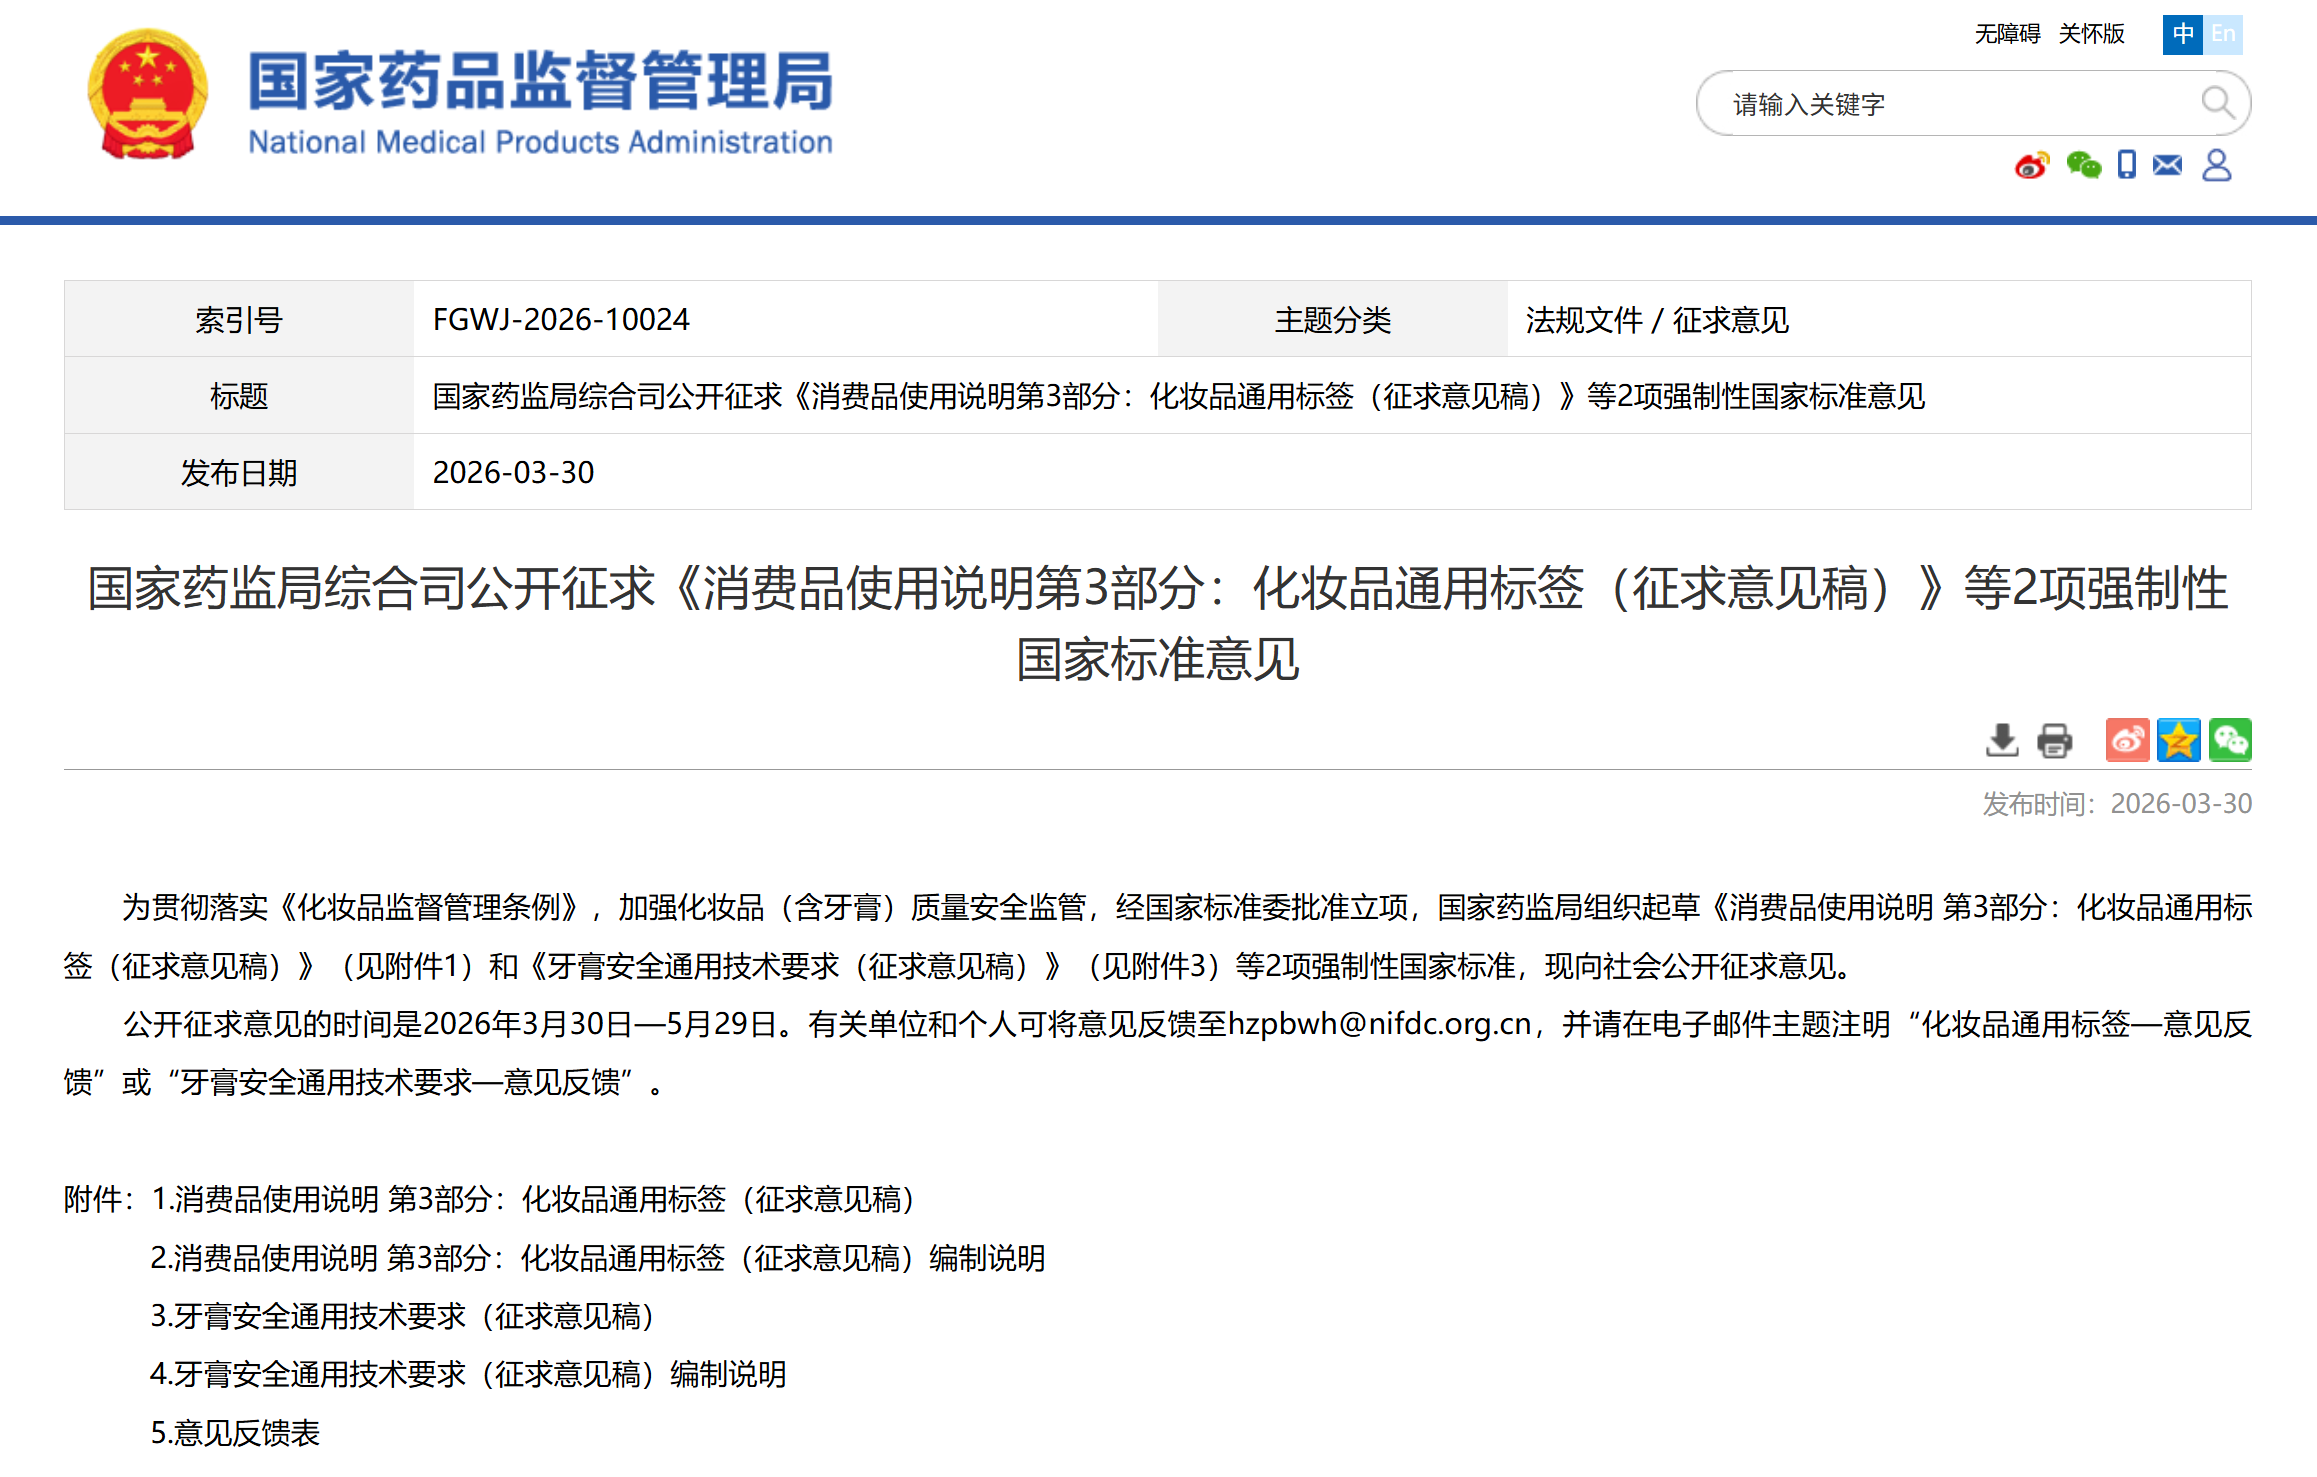This screenshot has height=1477, width=2317.
Task: Click the search magnifier icon
Action: tap(2216, 102)
